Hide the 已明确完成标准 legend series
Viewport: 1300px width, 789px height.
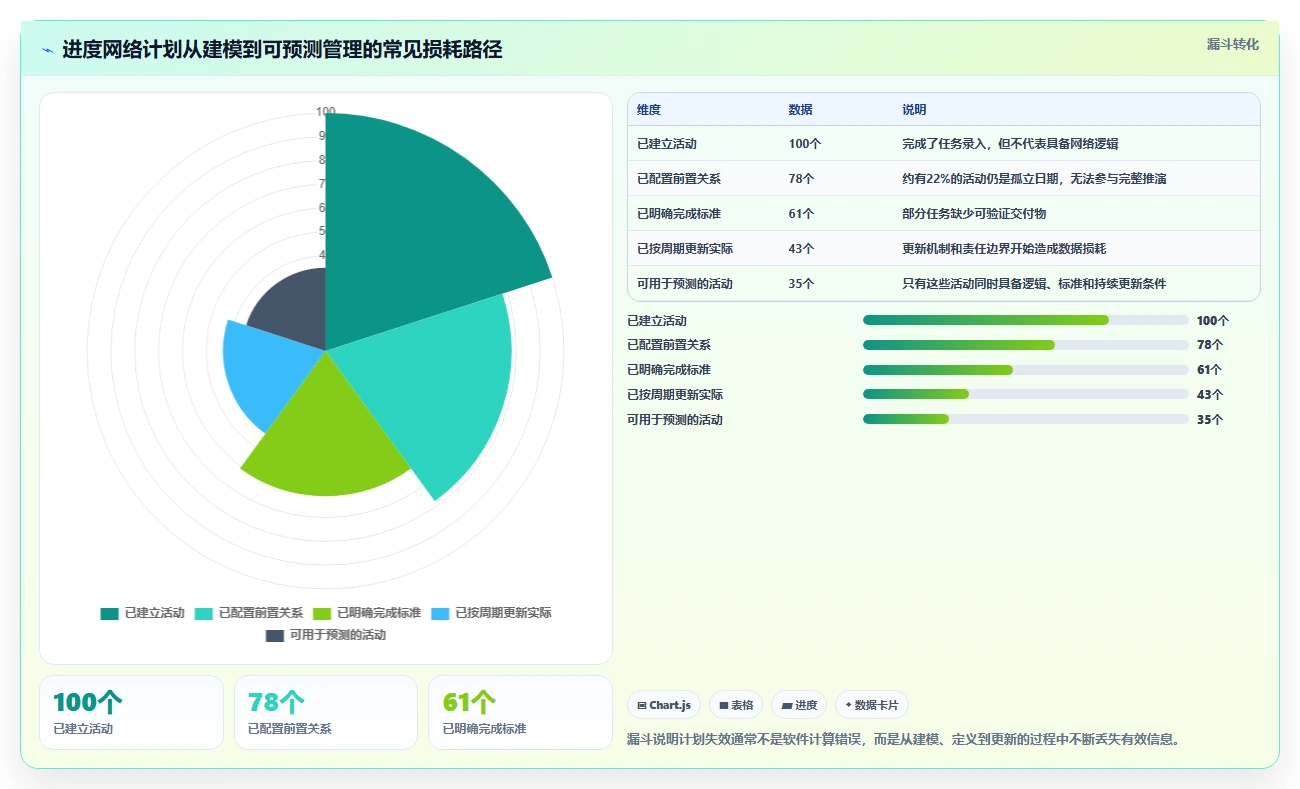(x=366, y=613)
